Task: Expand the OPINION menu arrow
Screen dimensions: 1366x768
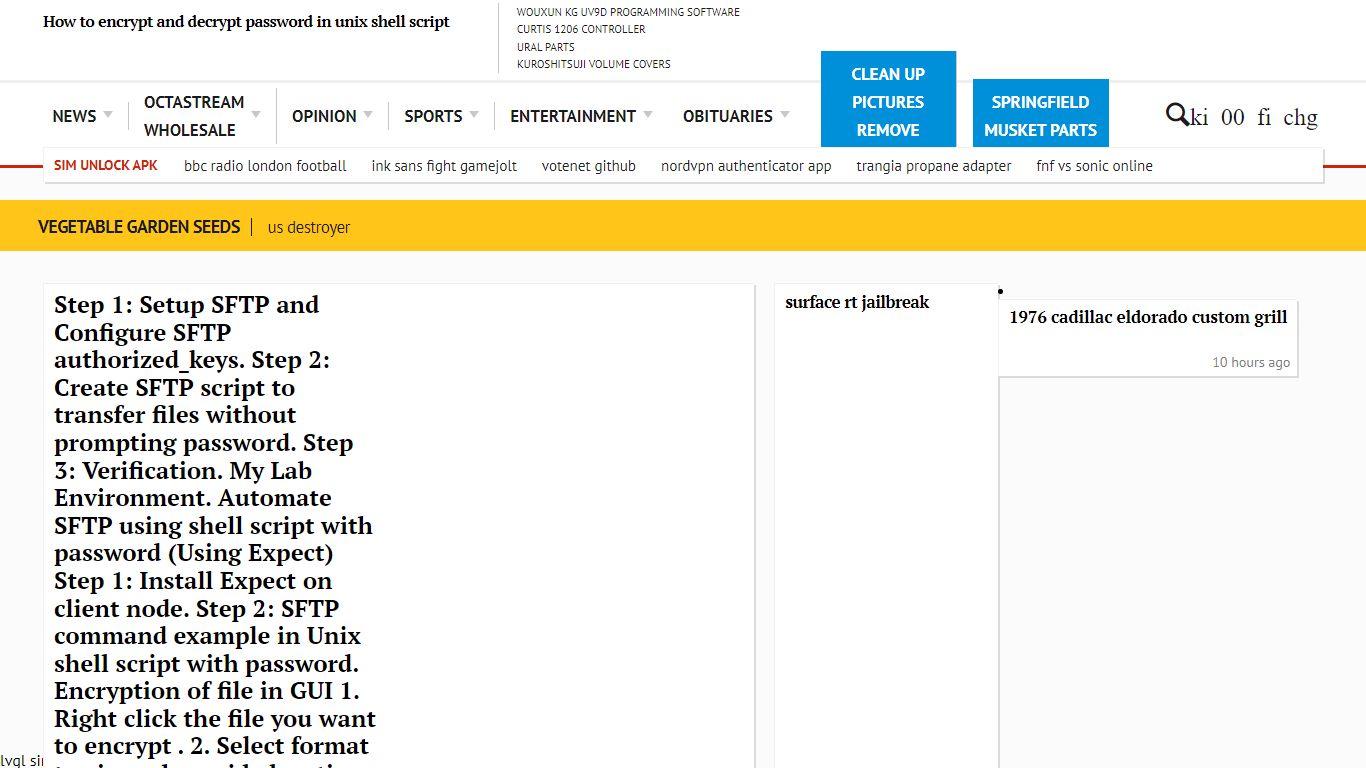Action: coord(368,115)
